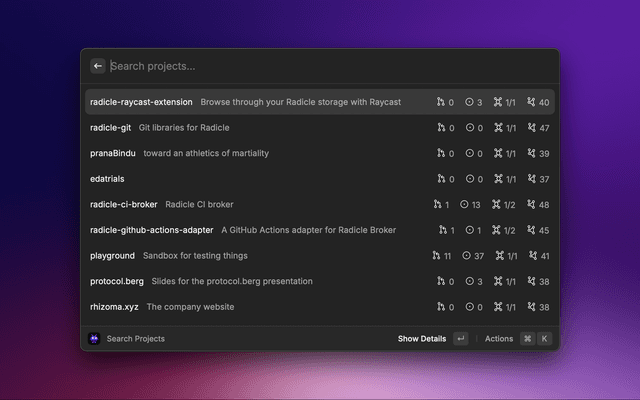
Task: Click the Radicle extension icon in footer
Action: 94,339
